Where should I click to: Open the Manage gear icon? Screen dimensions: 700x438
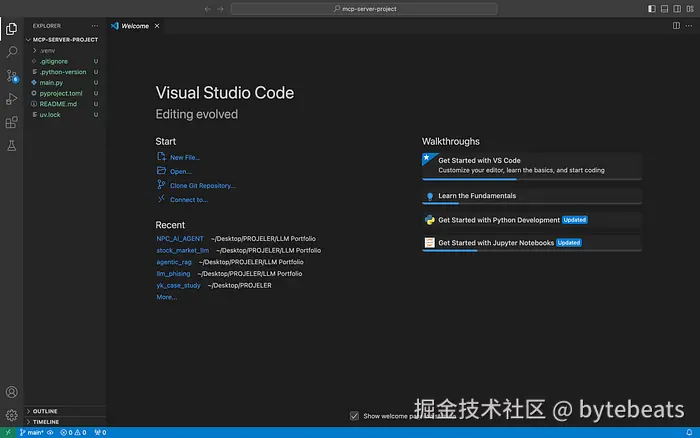tap(12, 415)
